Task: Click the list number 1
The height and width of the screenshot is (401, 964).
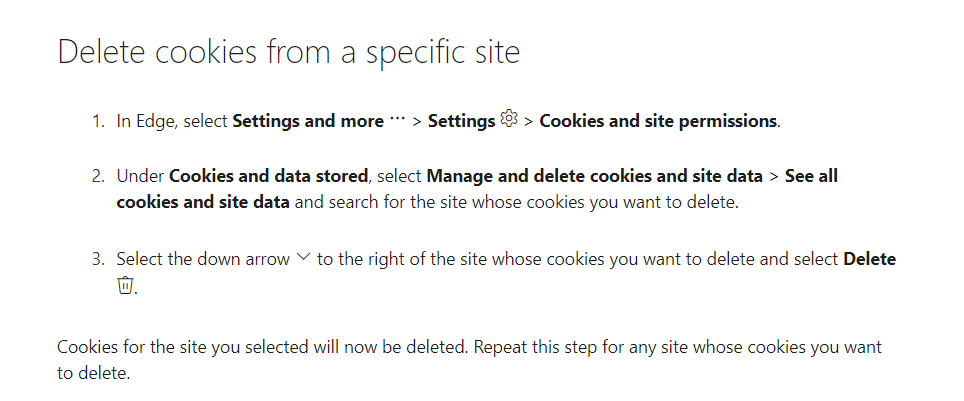Action: (x=97, y=121)
